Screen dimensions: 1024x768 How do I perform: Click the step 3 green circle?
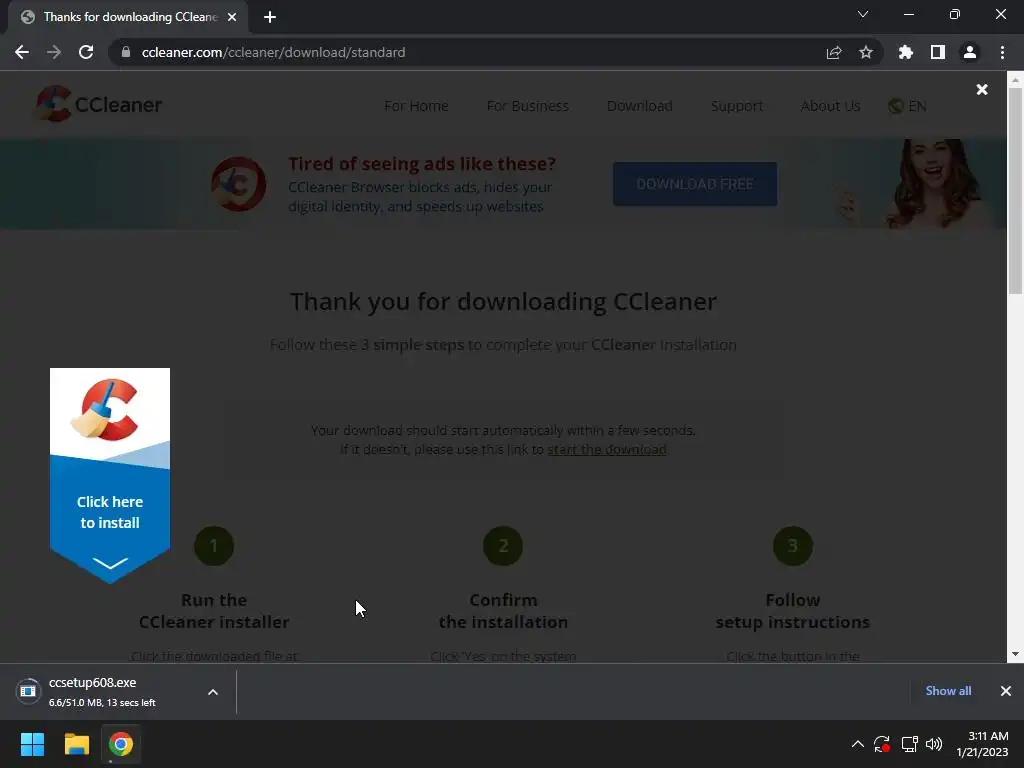[x=793, y=546]
